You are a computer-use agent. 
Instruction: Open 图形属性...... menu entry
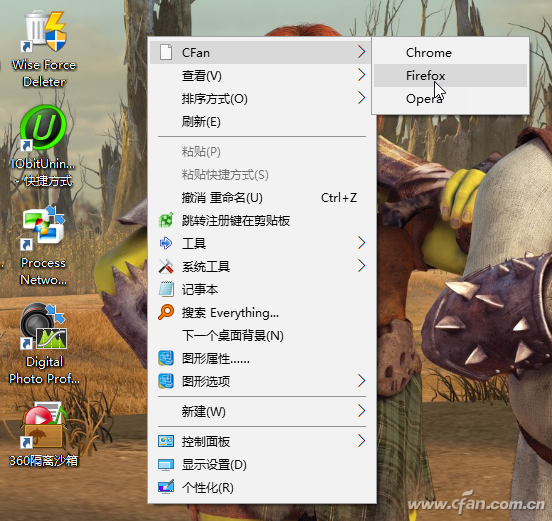coord(262,358)
